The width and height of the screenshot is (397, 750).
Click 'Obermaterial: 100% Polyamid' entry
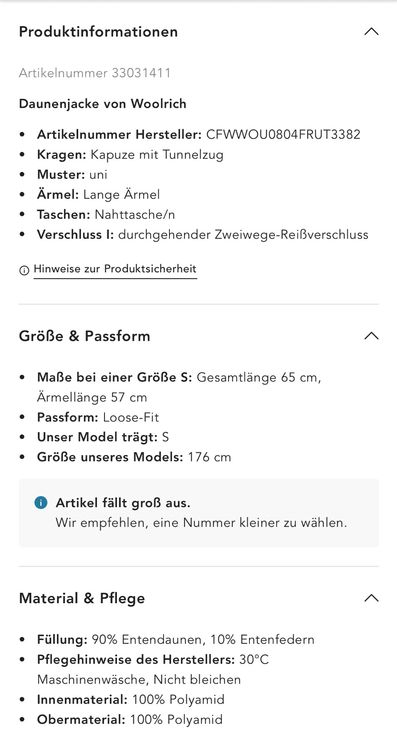tap(130, 719)
